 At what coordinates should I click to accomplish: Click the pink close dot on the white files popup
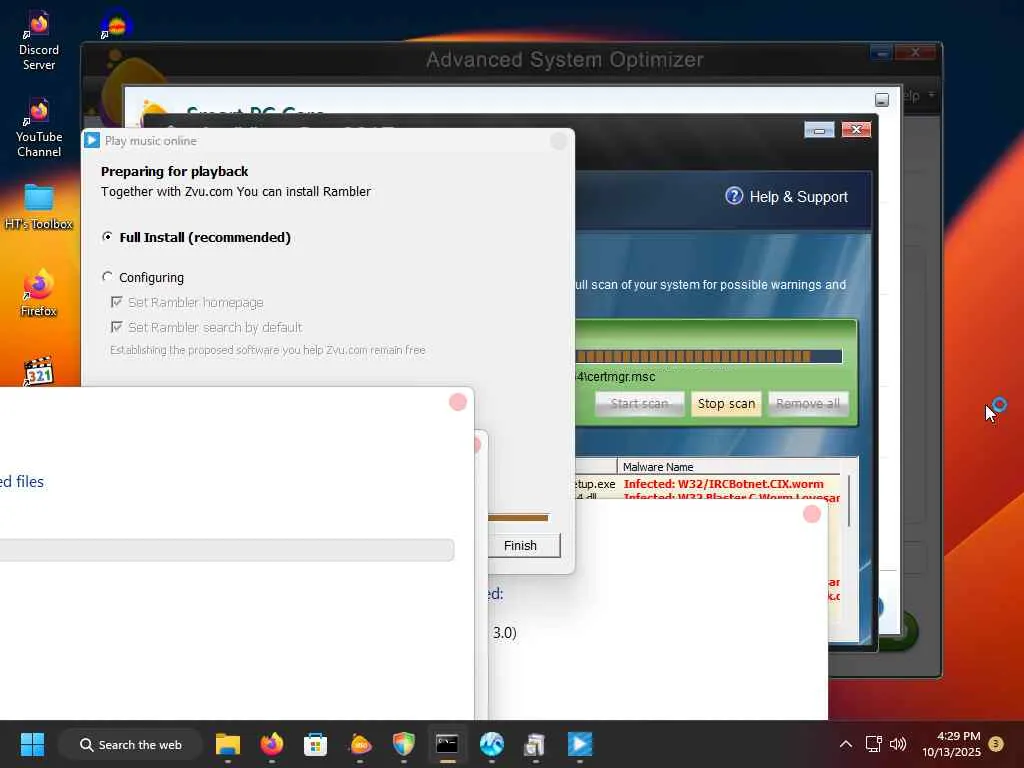click(458, 402)
